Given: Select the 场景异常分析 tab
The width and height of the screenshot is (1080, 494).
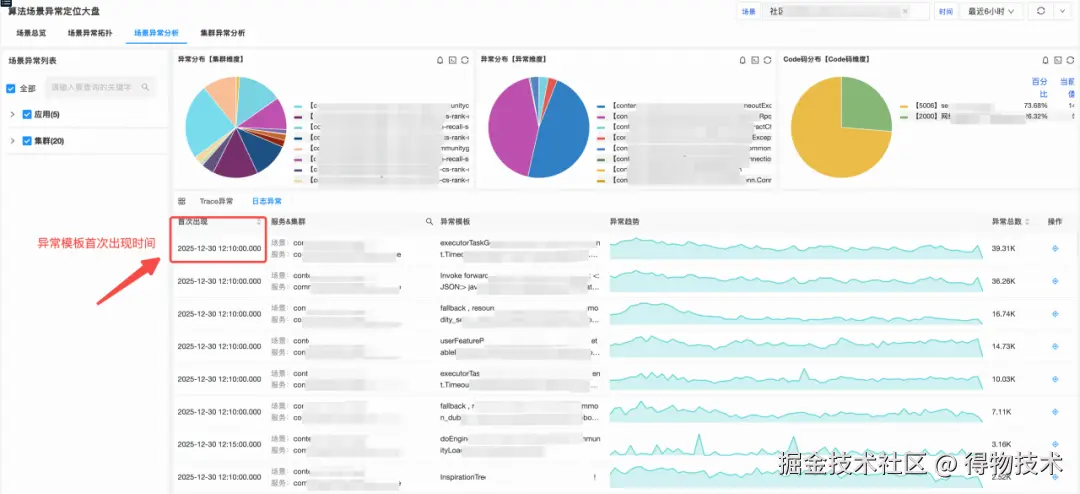Looking at the screenshot, I should 156,32.
